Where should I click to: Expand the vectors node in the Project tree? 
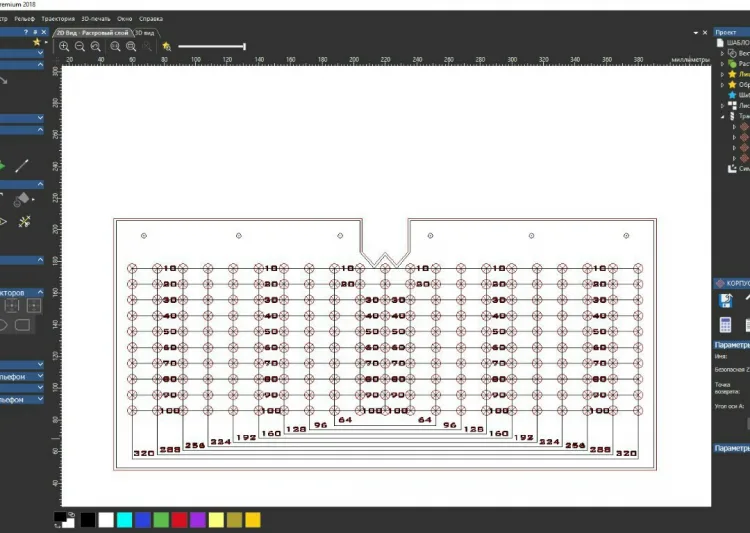pyautogui.click(x=722, y=54)
